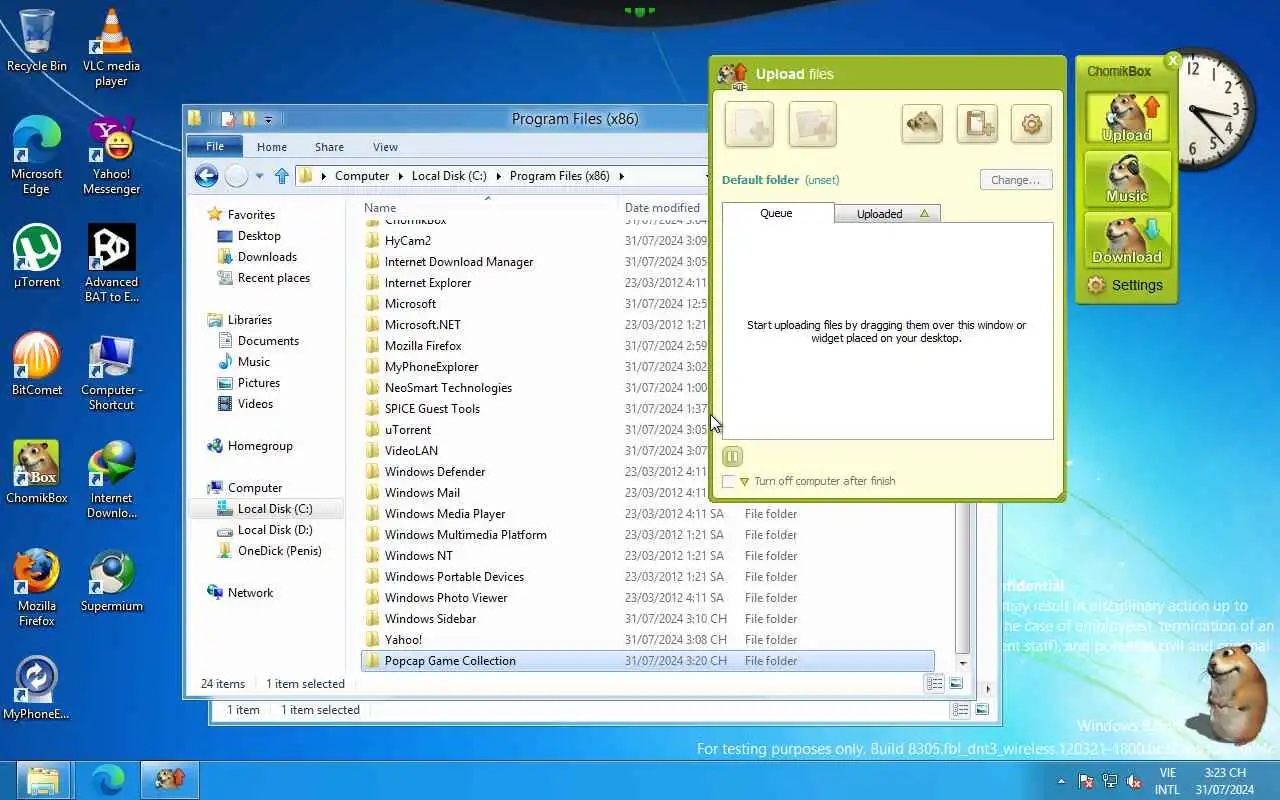Click the add folder icon in ChomikBox
This screenshot has height=800, width=1280.
tap(812, 125)
